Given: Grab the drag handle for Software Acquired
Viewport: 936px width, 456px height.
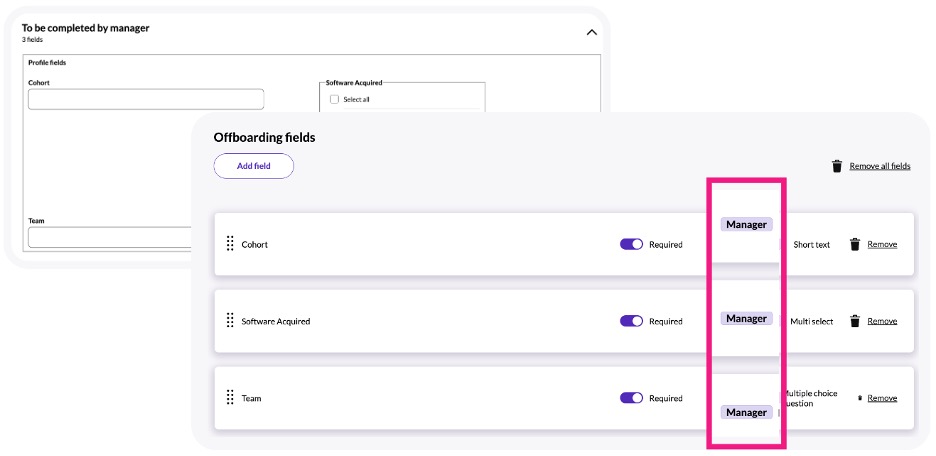Looking at the screenshot, I should click(x=230, y=321).
